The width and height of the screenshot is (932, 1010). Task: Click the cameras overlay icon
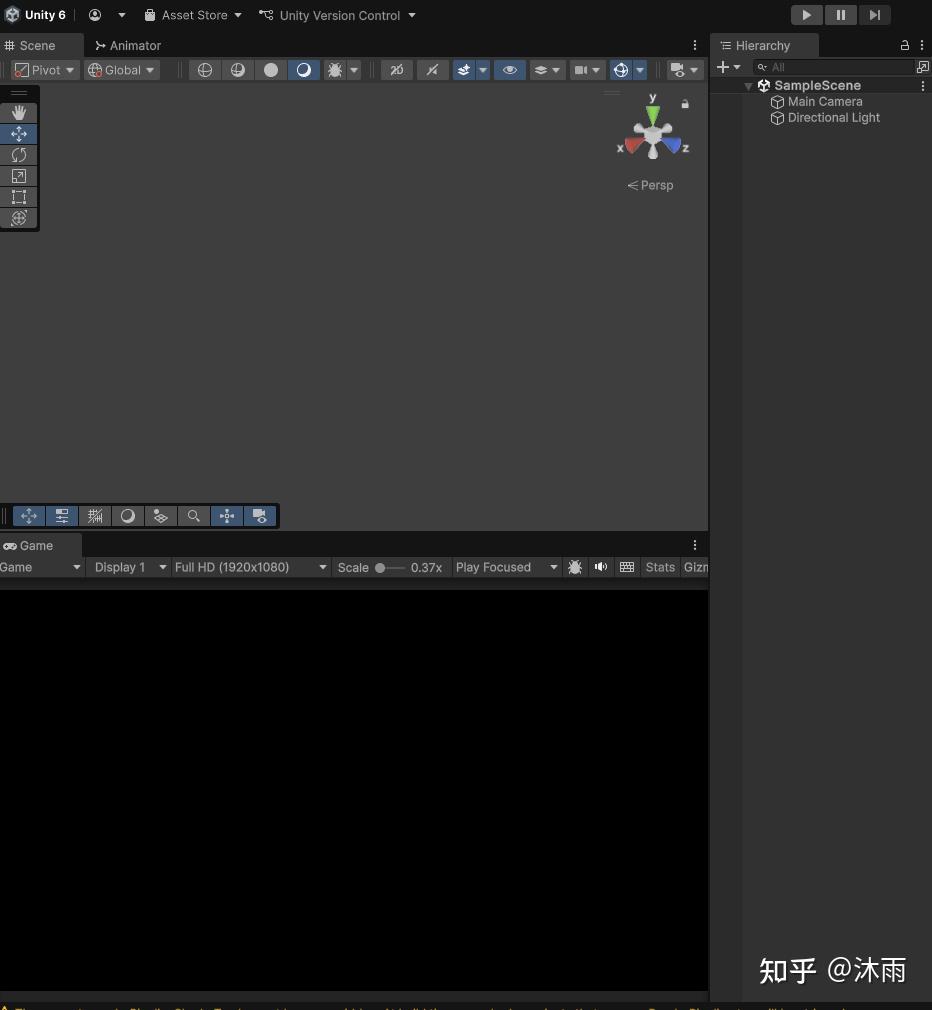click(260, 516)
